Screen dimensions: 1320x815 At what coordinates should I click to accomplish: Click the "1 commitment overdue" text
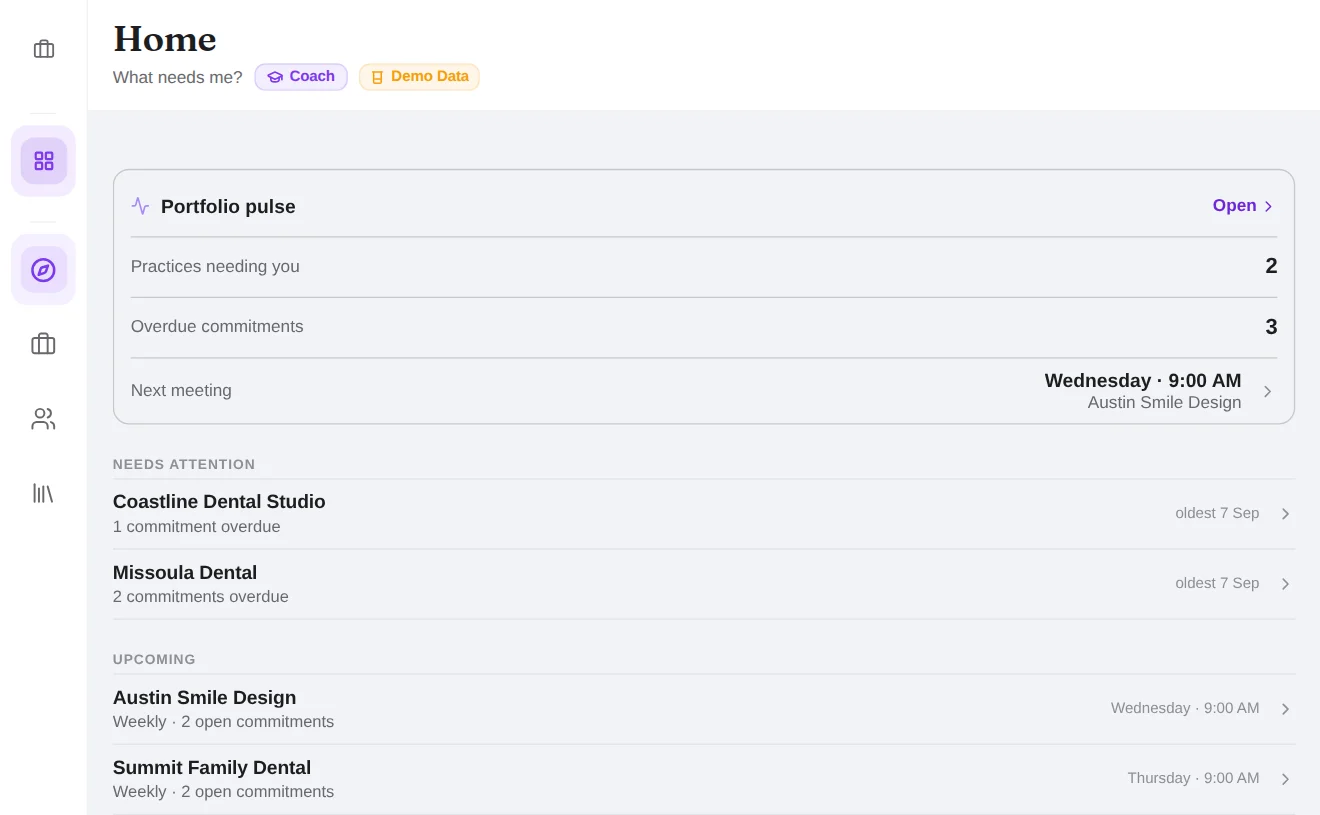click(x=197, y=527)
